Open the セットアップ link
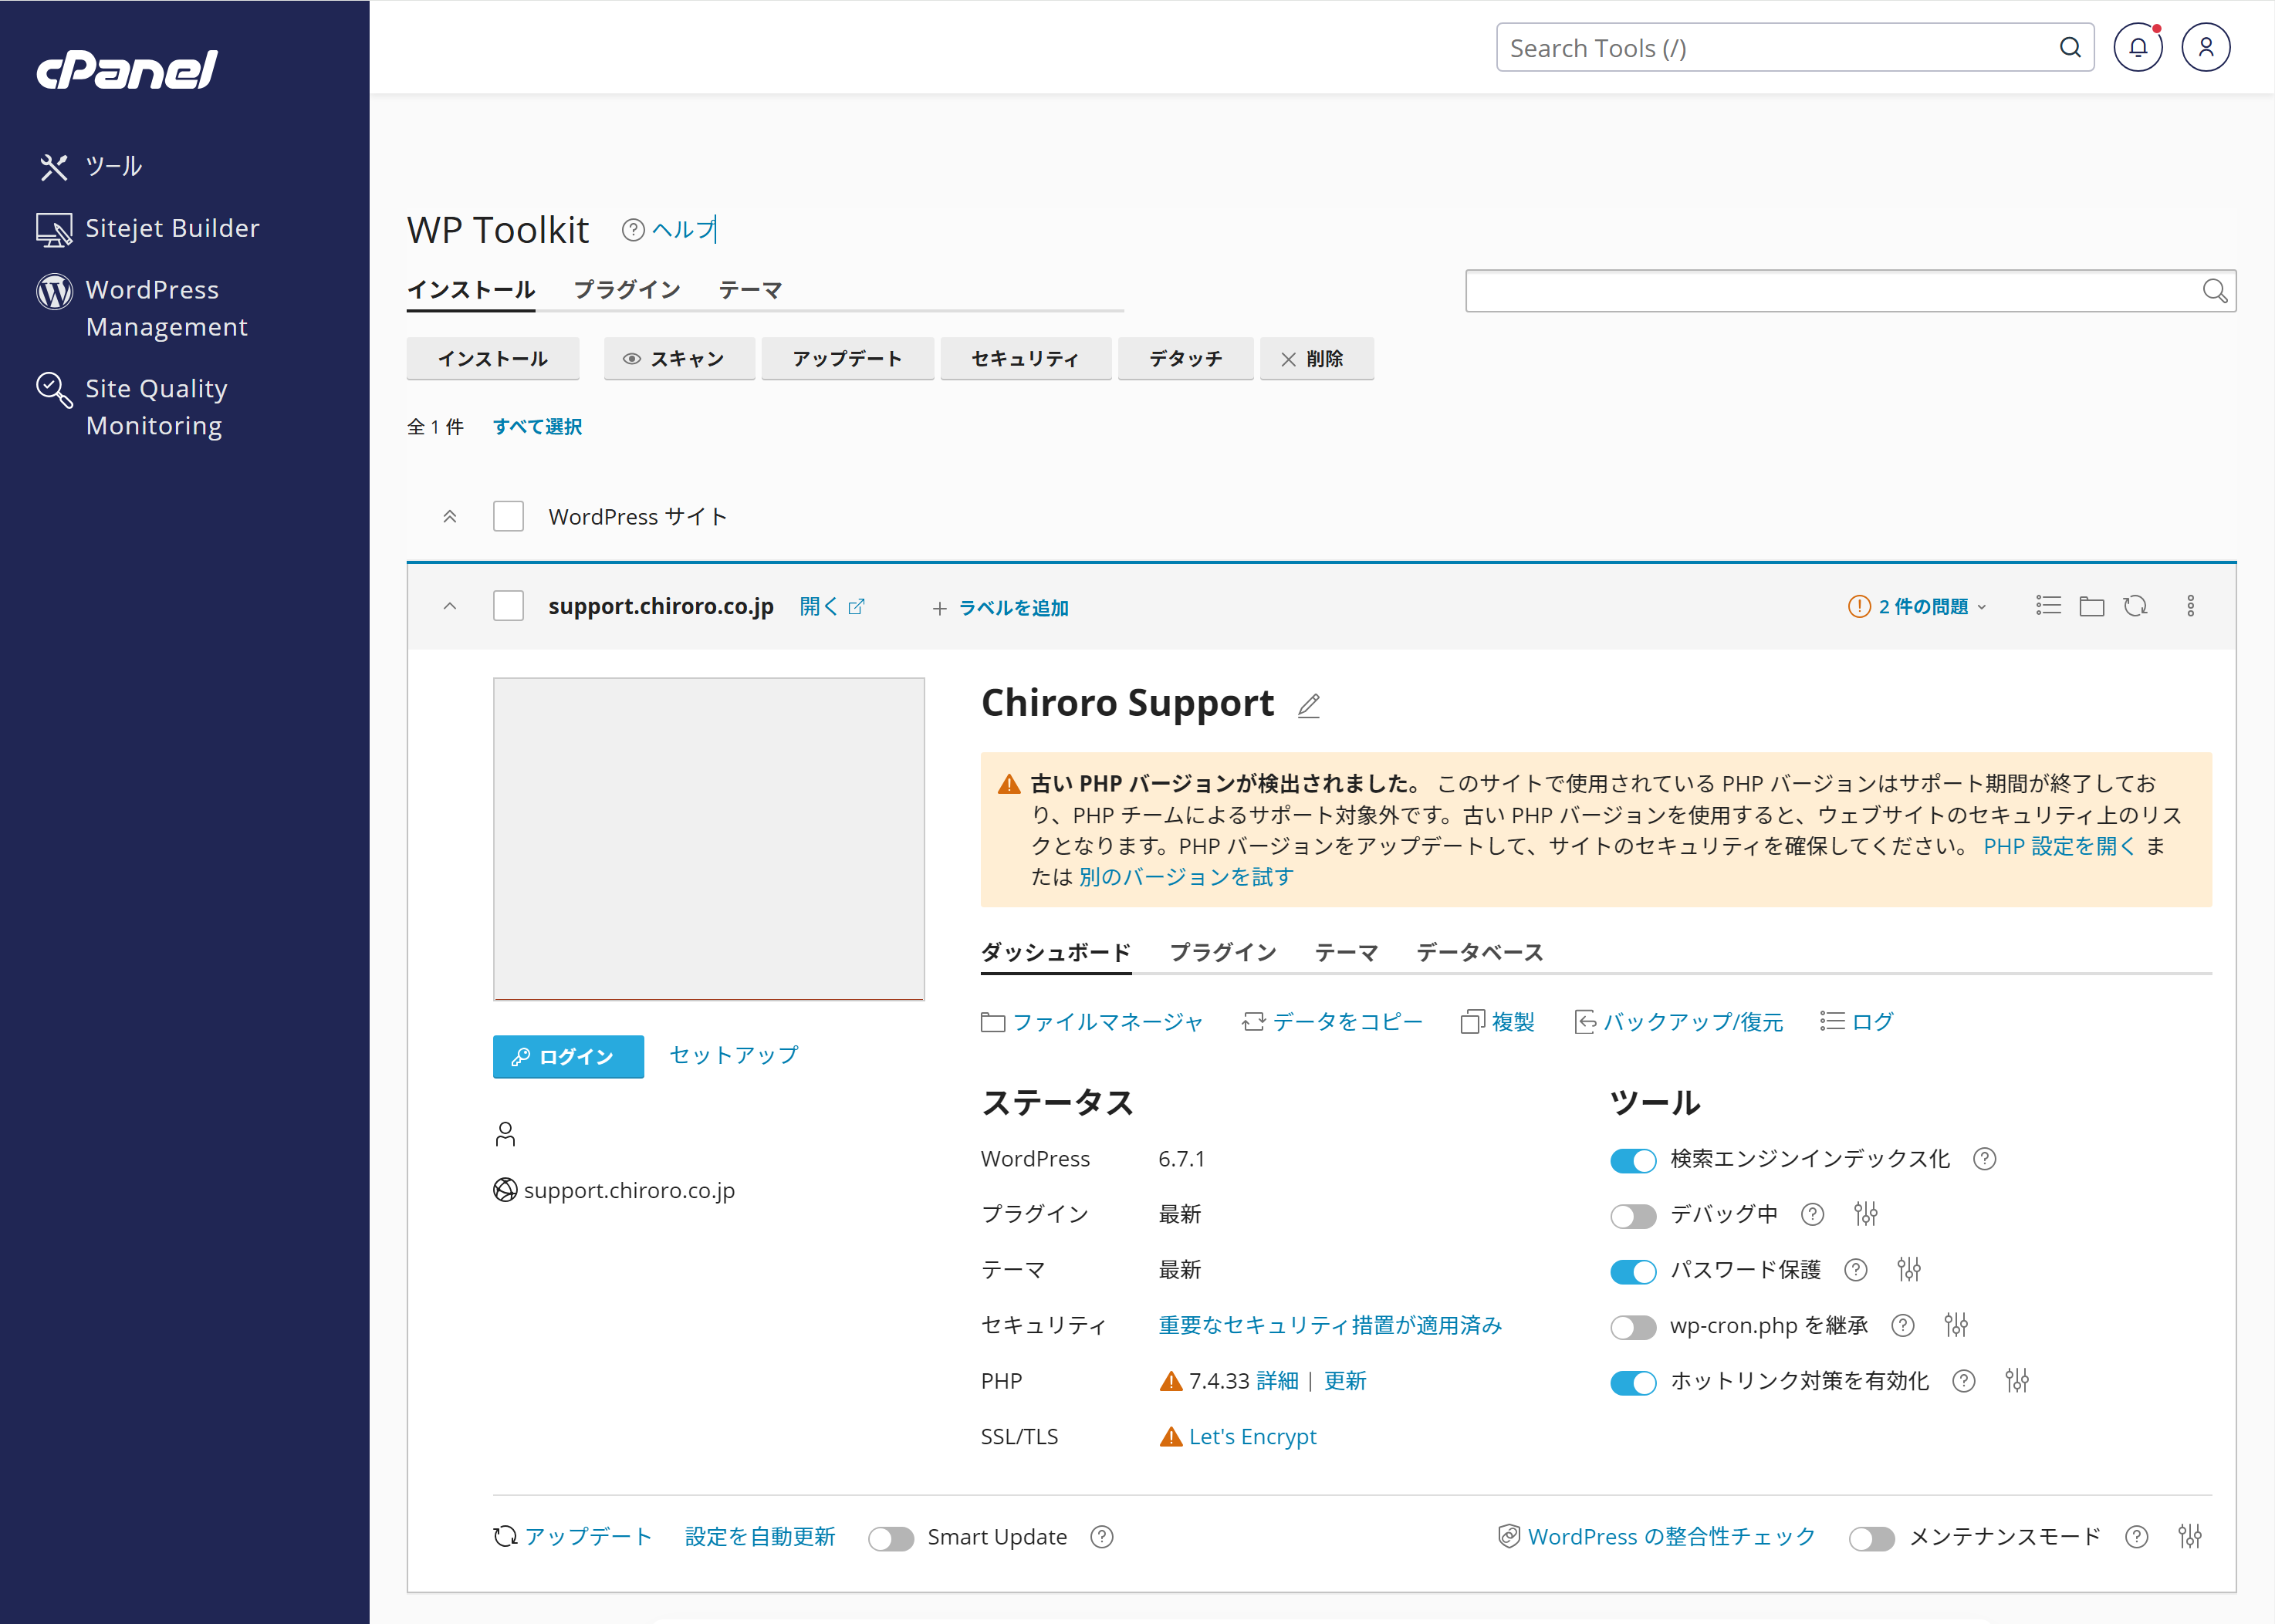Screen dimensions: 2275x1624 pos(734,1055)
